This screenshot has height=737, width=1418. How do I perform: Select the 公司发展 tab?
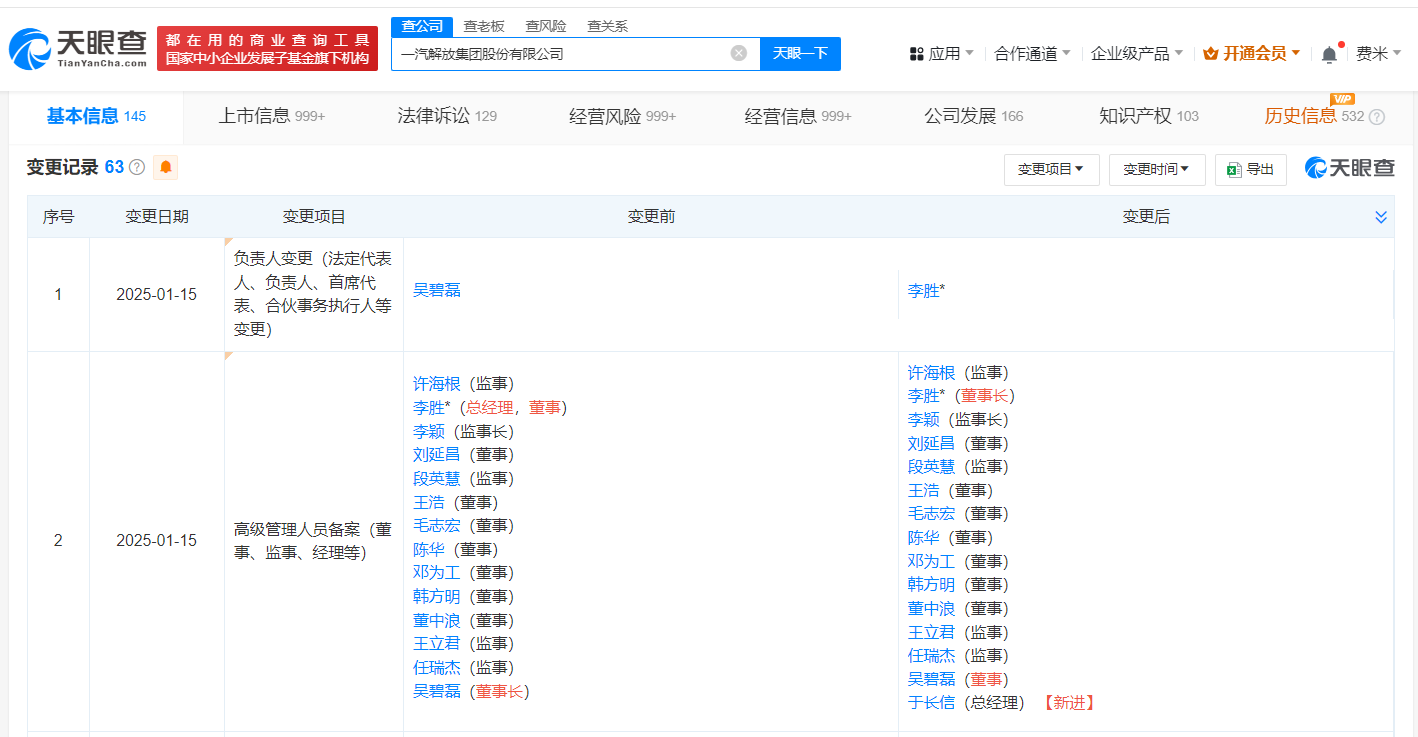(x=974, y=116)
